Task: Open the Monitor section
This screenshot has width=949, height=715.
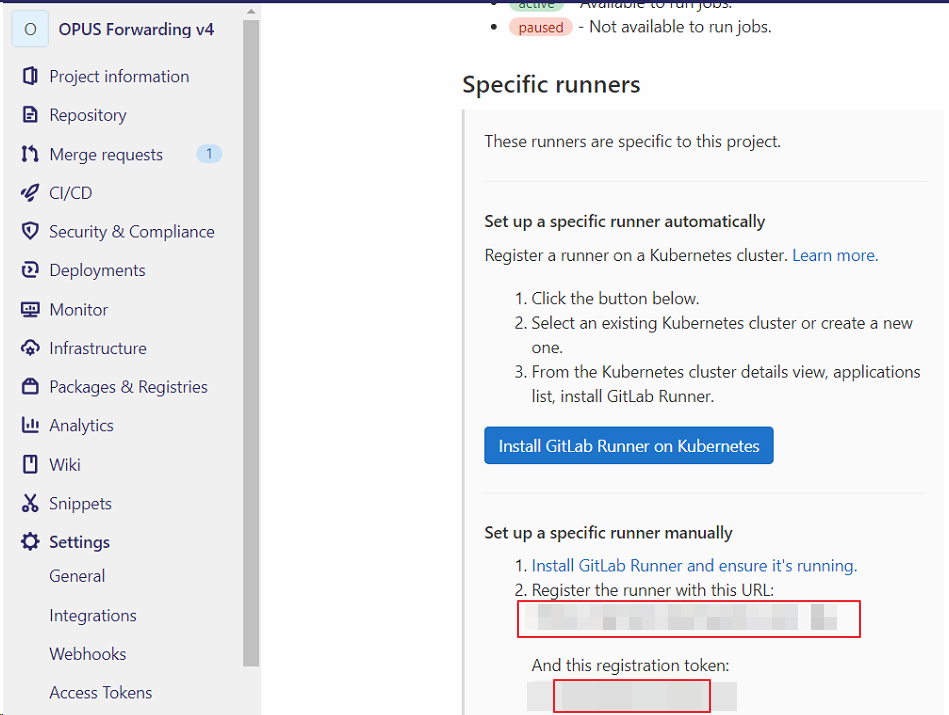Action: (x=79, y=309)
